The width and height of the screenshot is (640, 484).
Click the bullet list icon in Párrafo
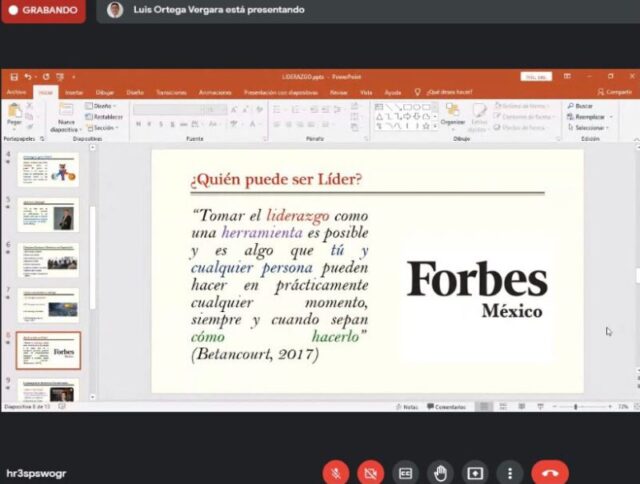tap(278, 109)
